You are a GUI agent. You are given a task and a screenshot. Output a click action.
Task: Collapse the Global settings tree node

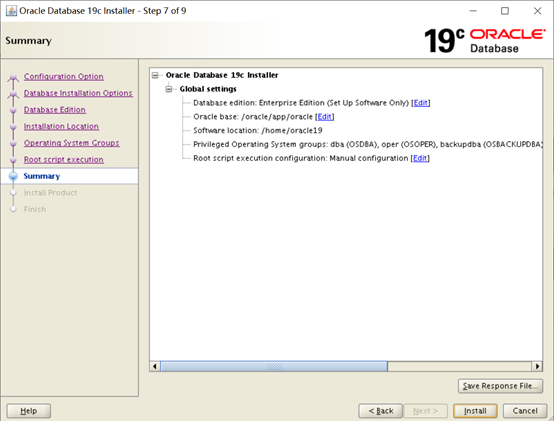(x=169, y=89)
